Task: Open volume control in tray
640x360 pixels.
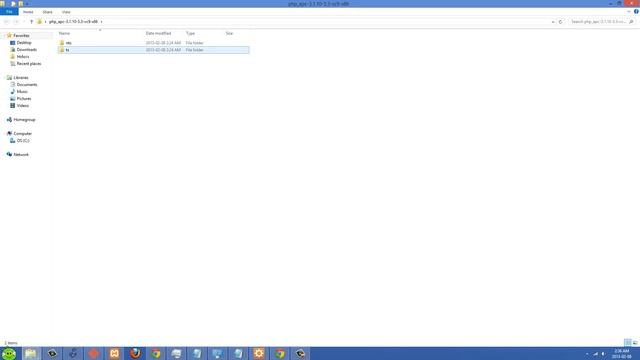Action: pyautogui.click(x=603, y=354)
